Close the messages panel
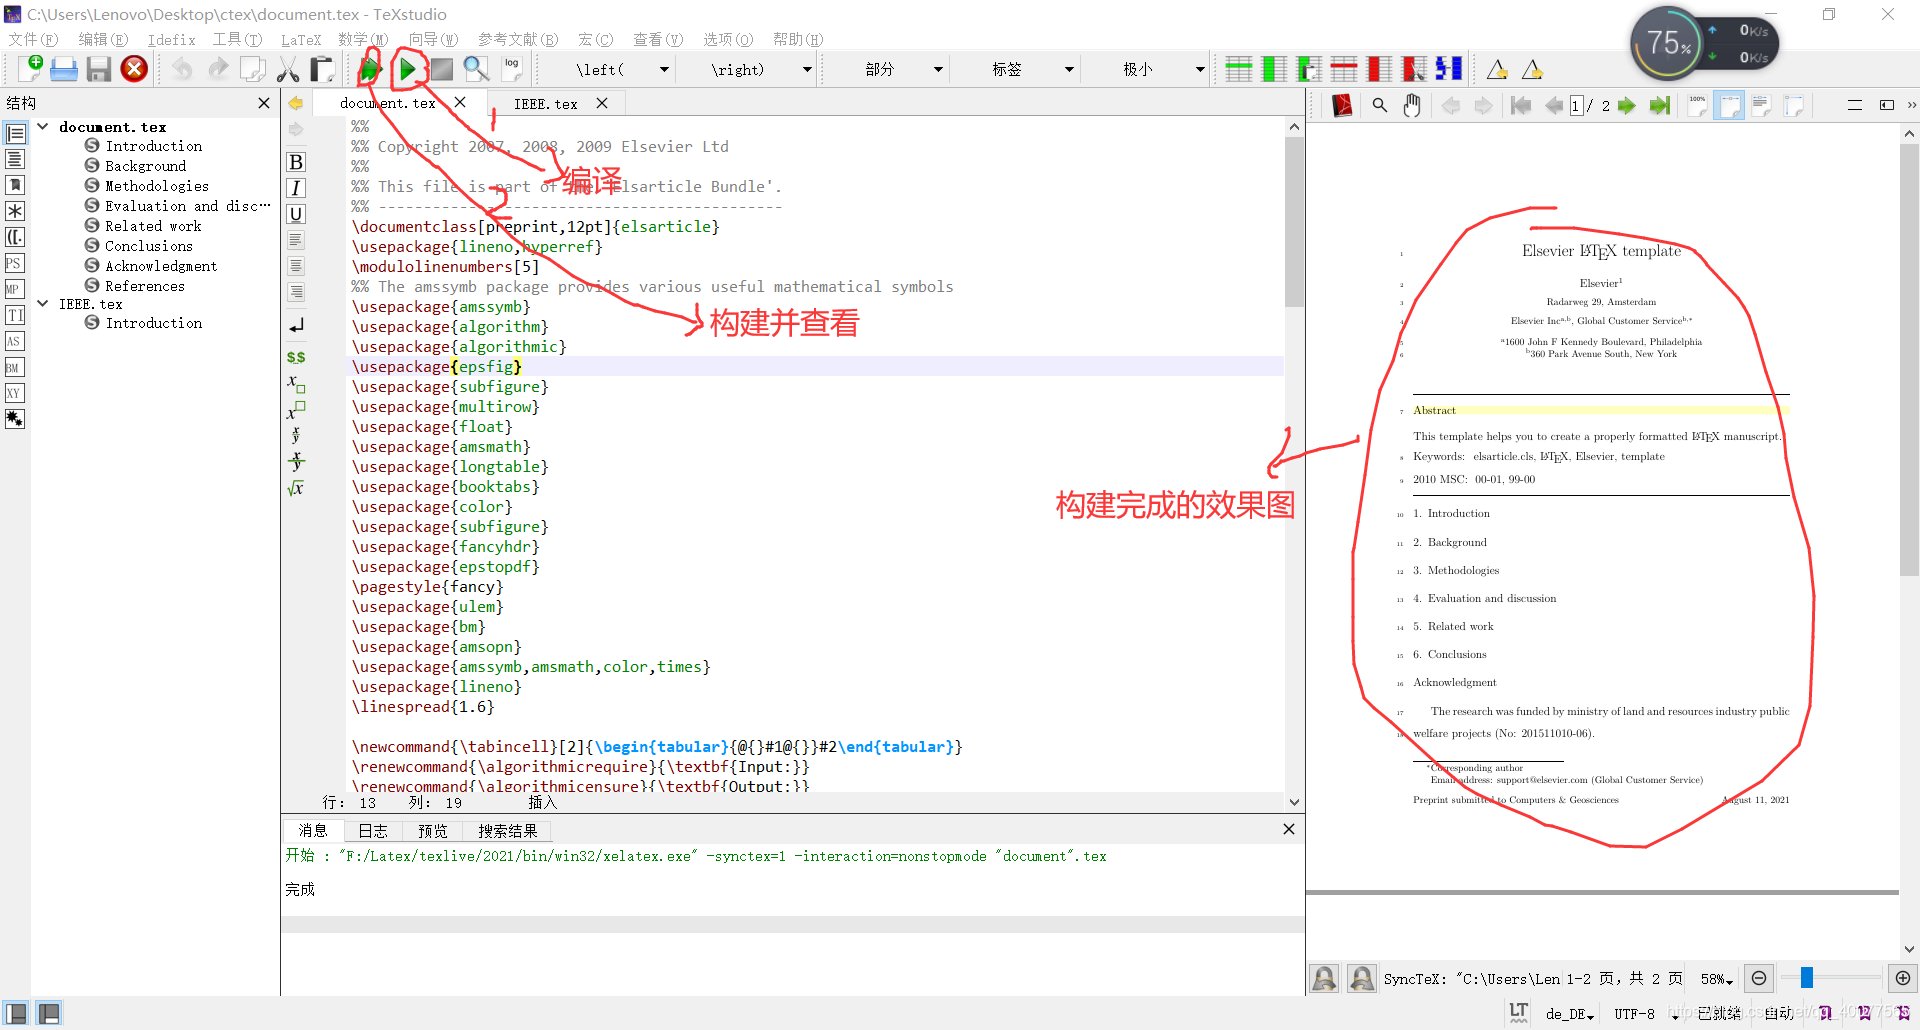Screen dimensions: 1920x1030 point(1289,829)
